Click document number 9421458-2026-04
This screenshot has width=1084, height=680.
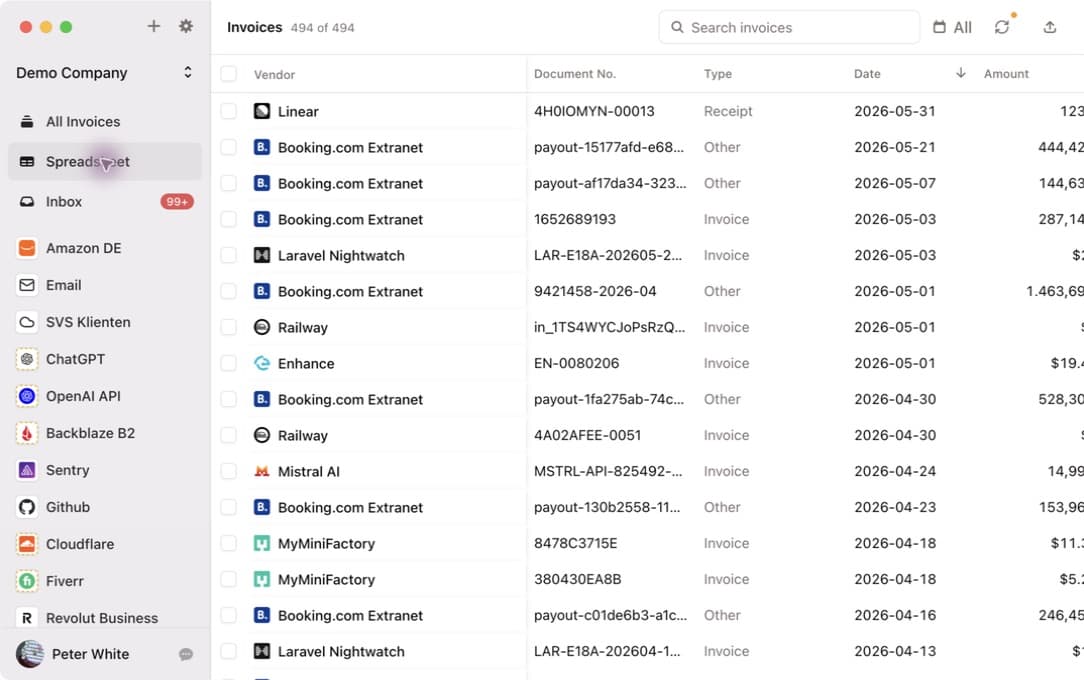[x=595, y=291]
